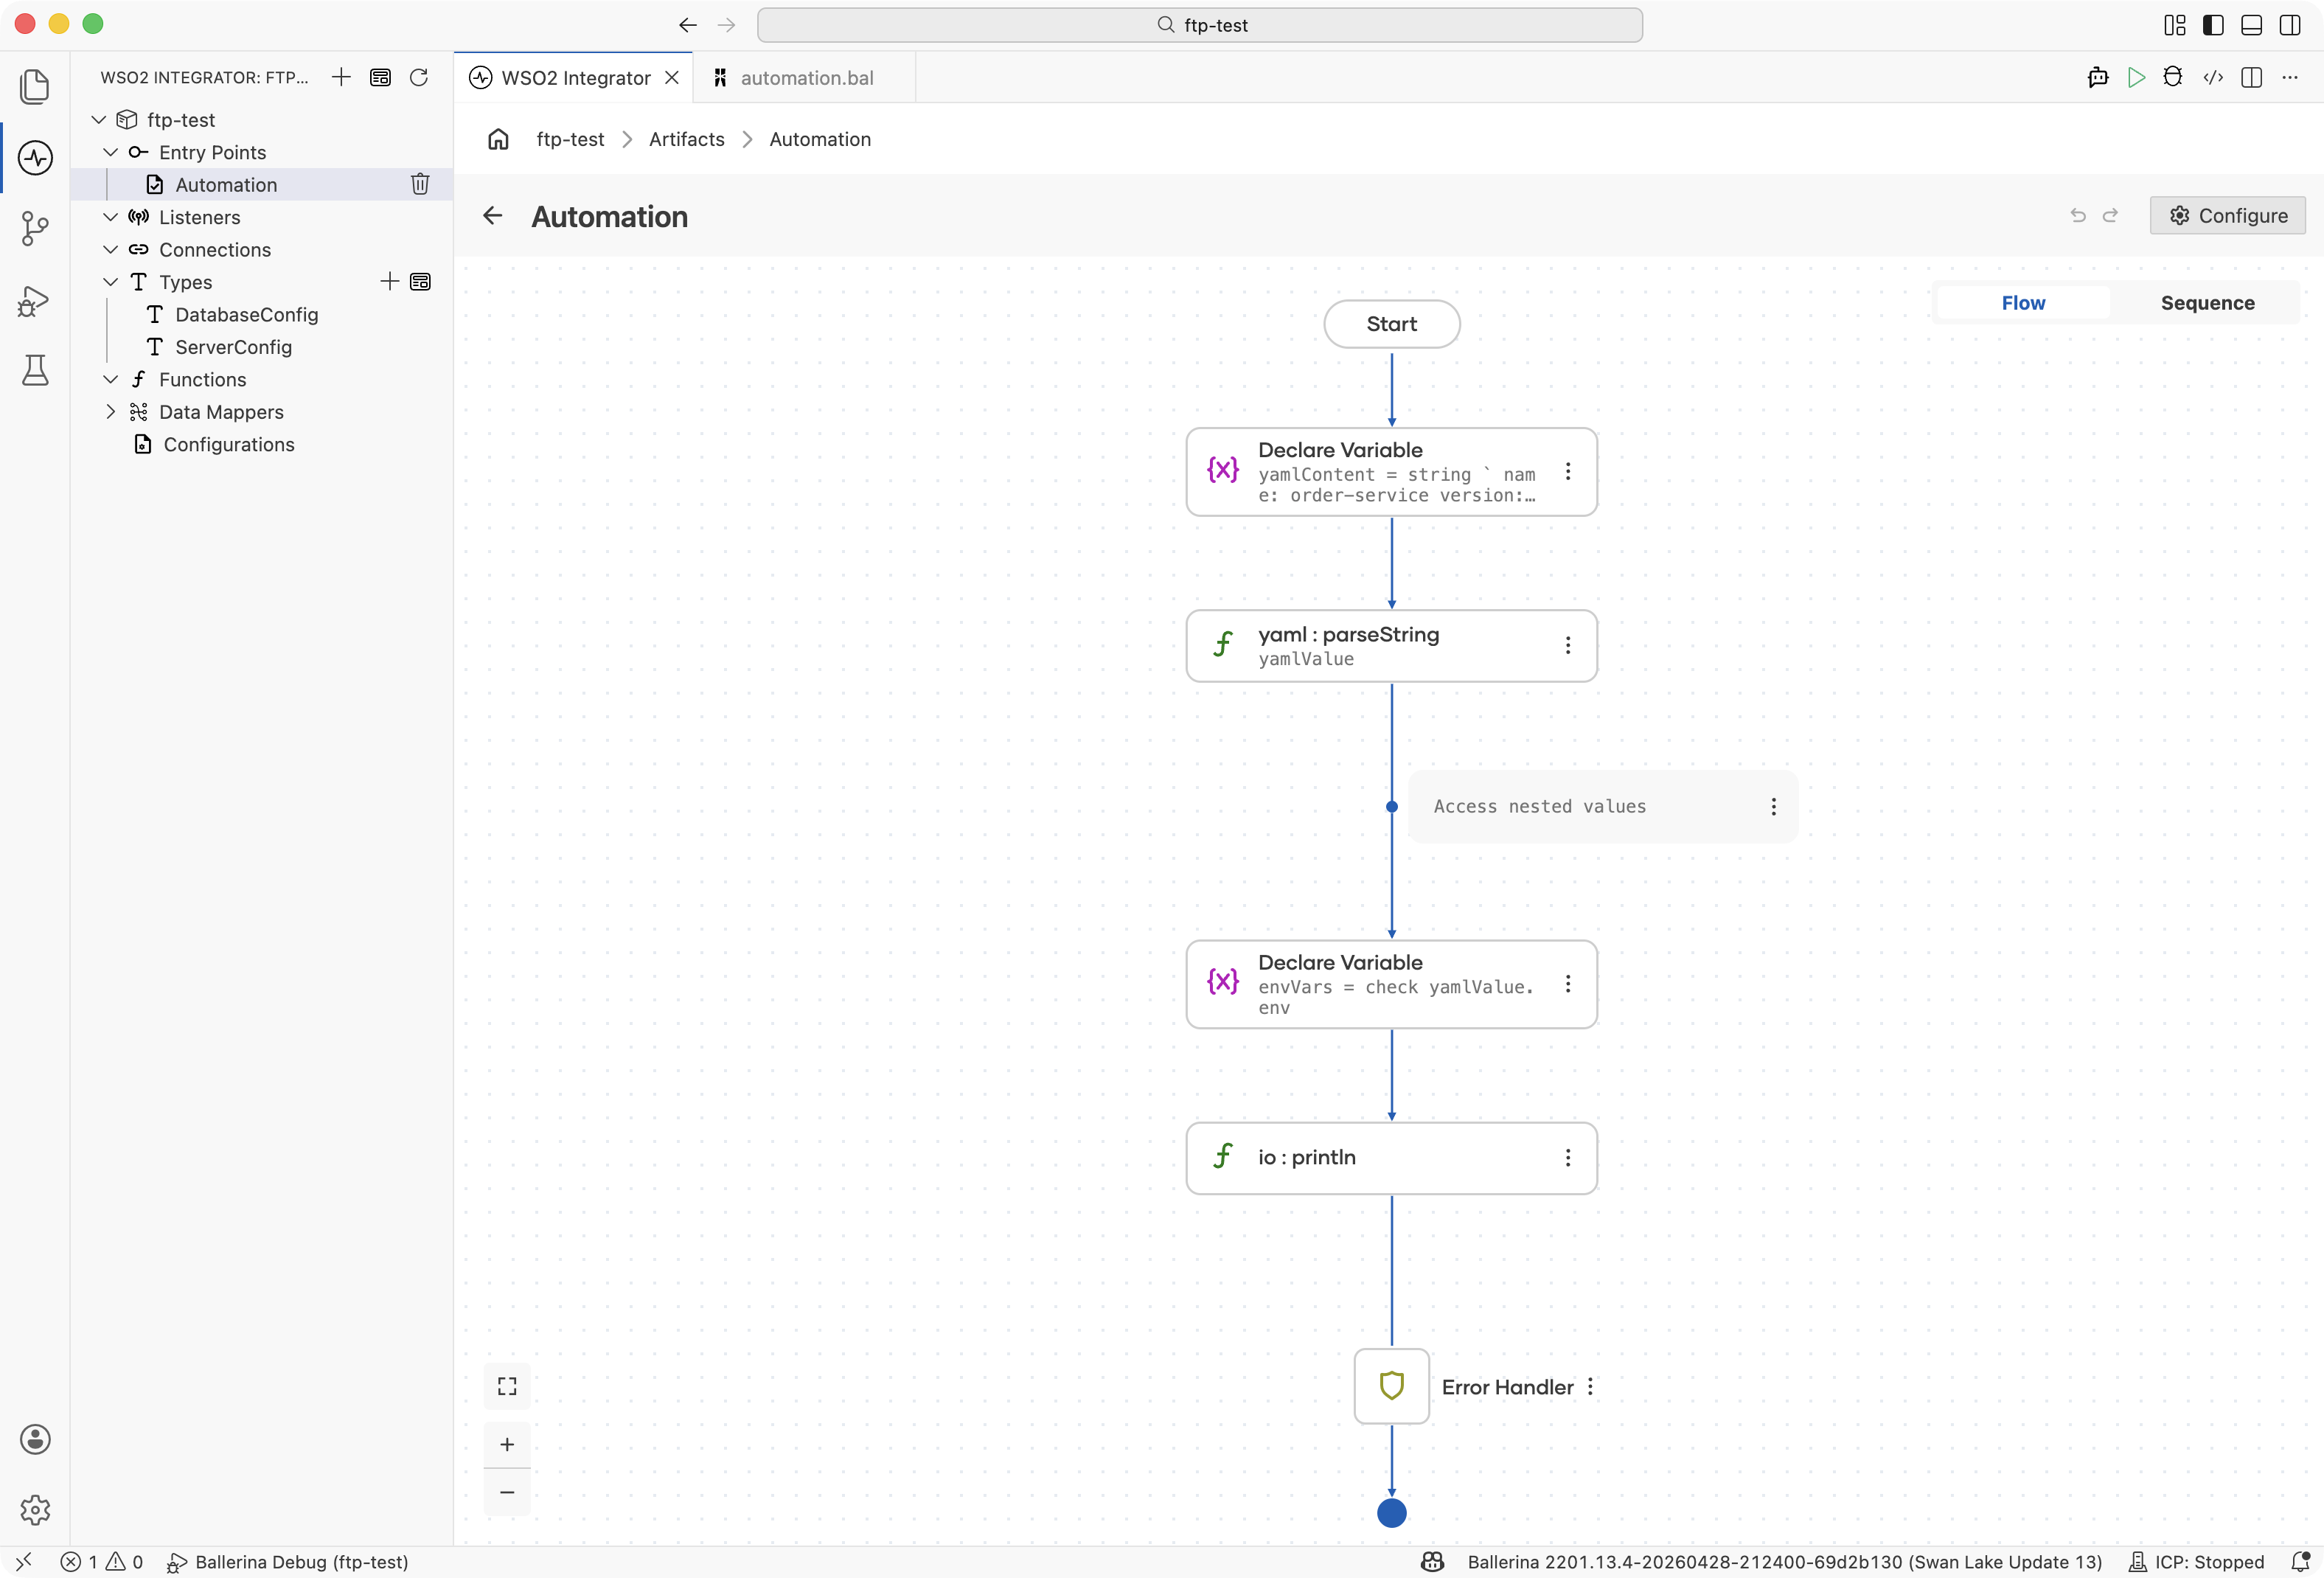This screenshot has height=1578, width=2324.
Task: Click the plus icon in WSO2 Integrator header
Action: click(x=341, y=77)
